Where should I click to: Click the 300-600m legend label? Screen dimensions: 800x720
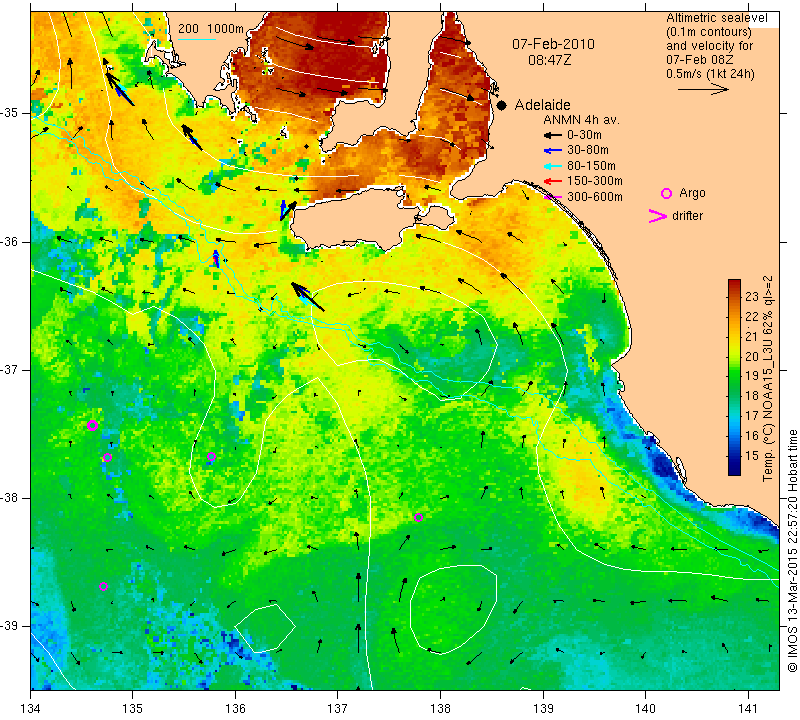coord(595,197)
